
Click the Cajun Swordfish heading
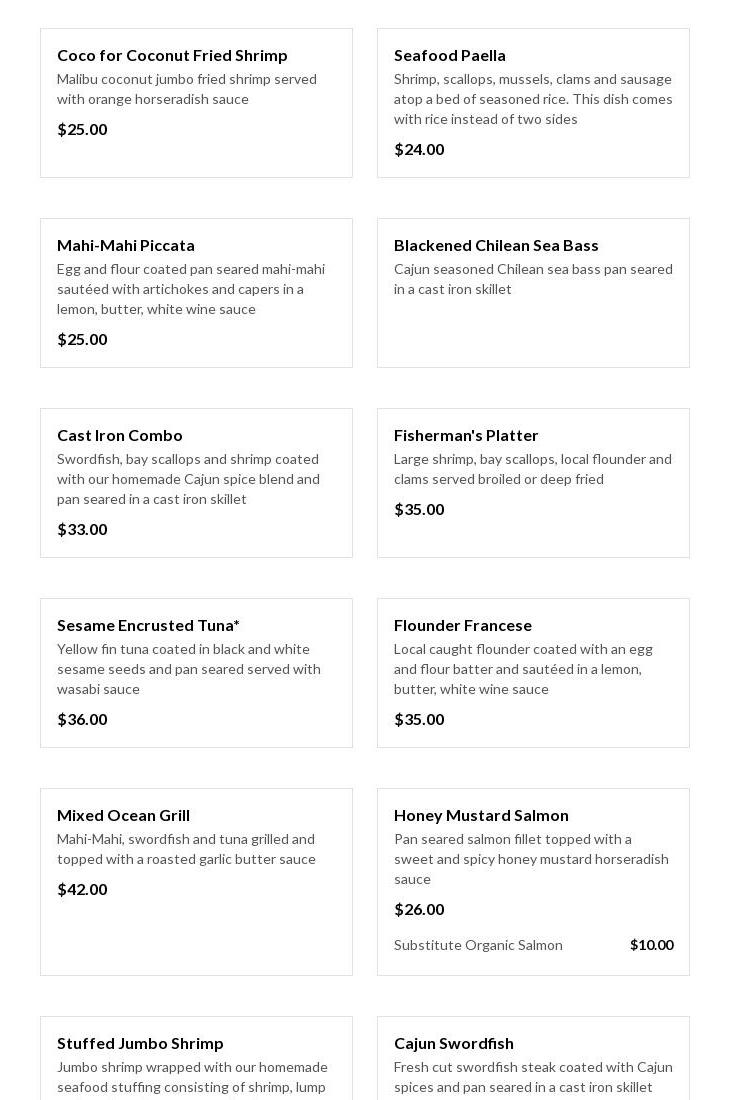click(454, 1043)
